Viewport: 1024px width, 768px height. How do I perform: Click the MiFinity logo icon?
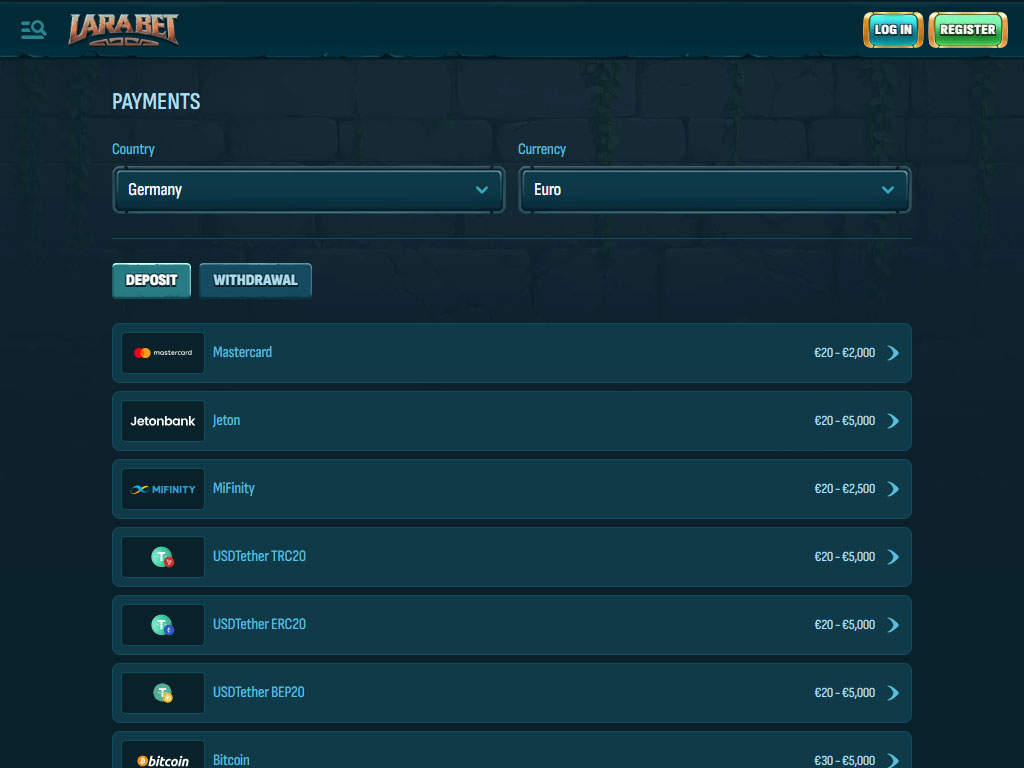pos(163,489)
